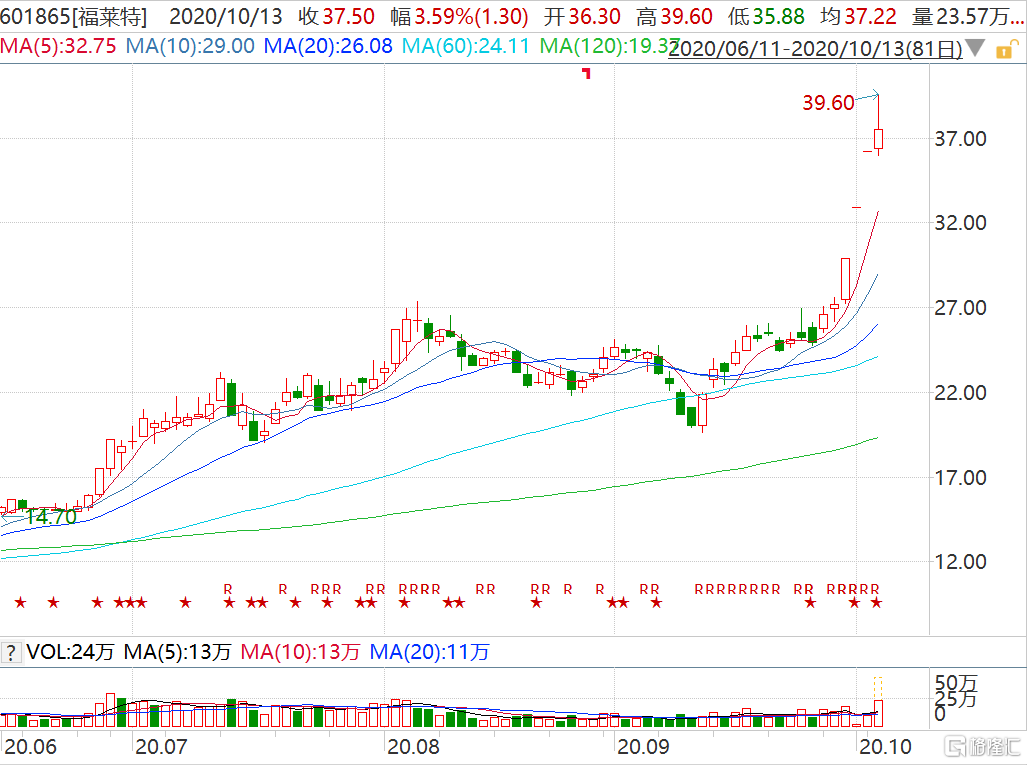Click the 14.70 low price annotation
This screenshot has height=765, width=1027.
coord(50,517)
